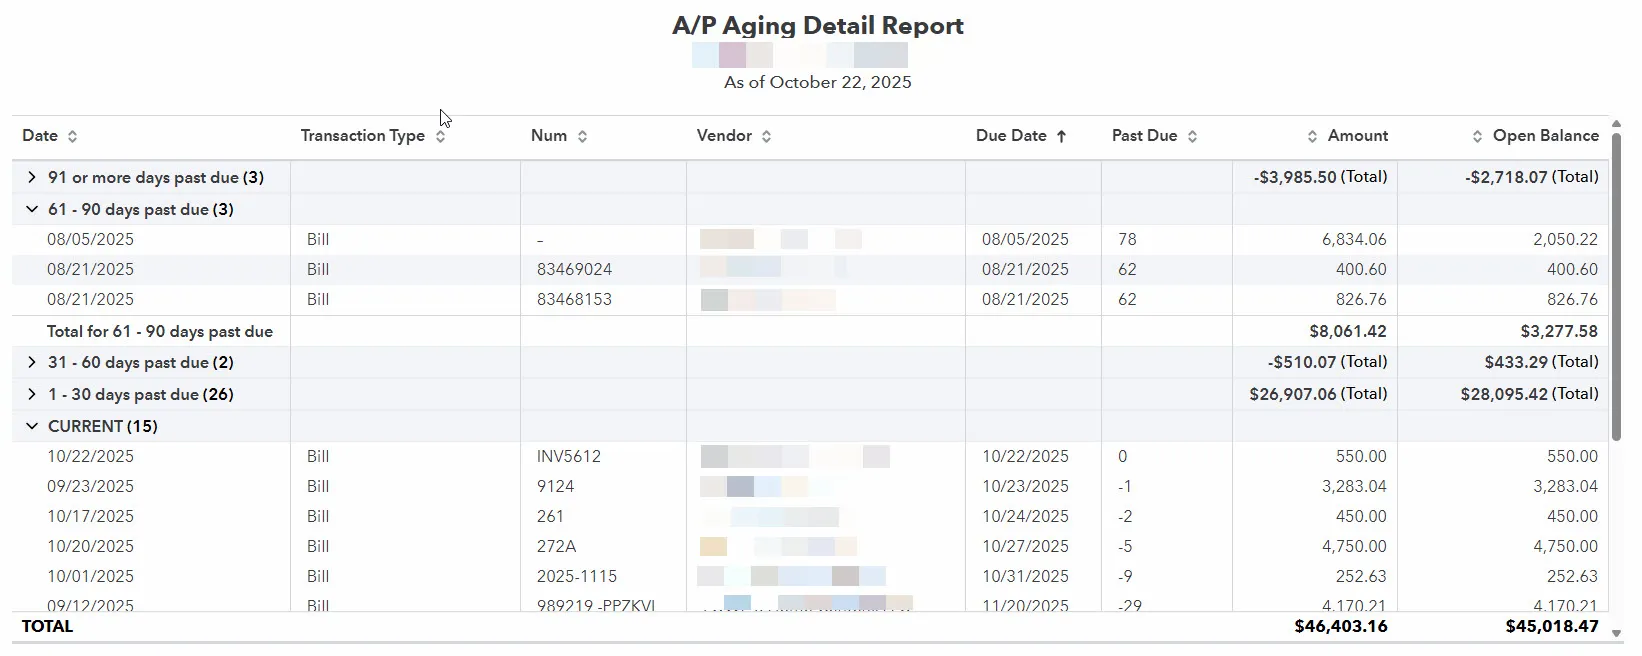The width and height of the screenshot is (1642, 656).
Task: Click the Date column sort icon
Action: click(72, 136)
